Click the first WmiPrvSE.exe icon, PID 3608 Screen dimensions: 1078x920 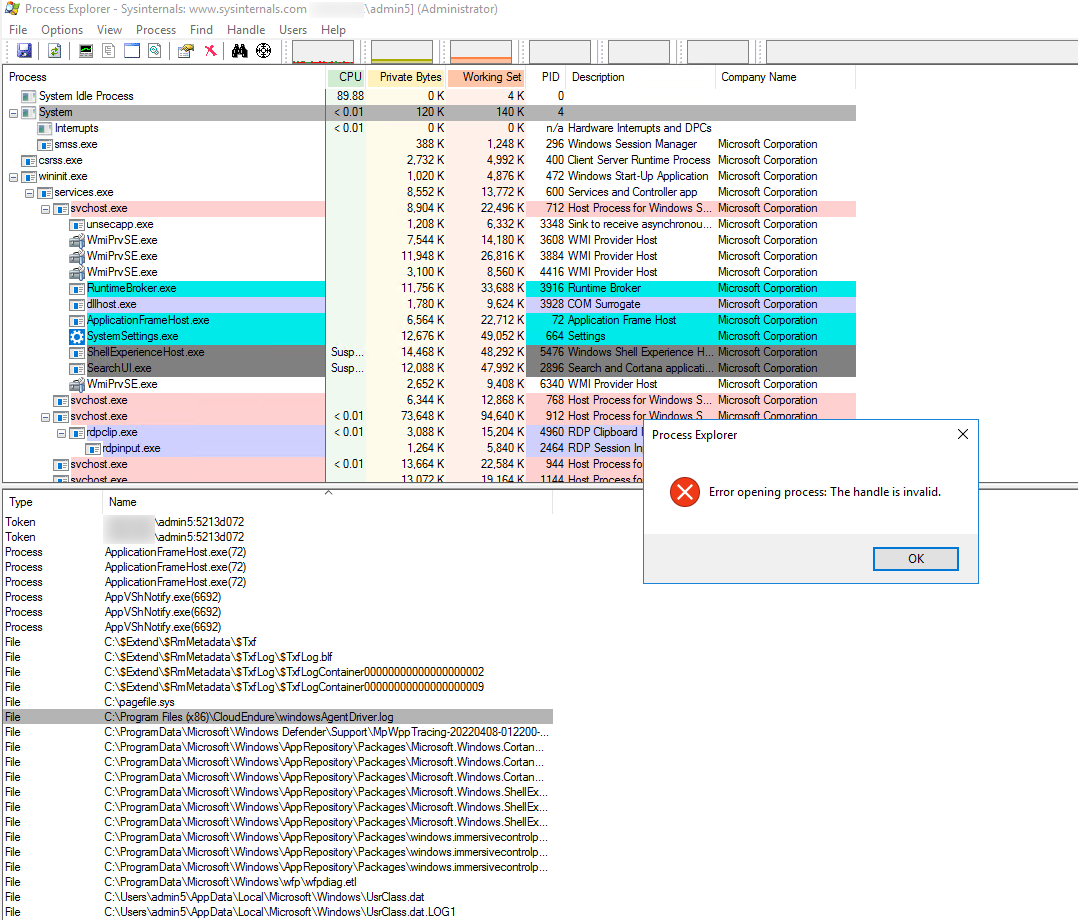[x=77, y=241]
